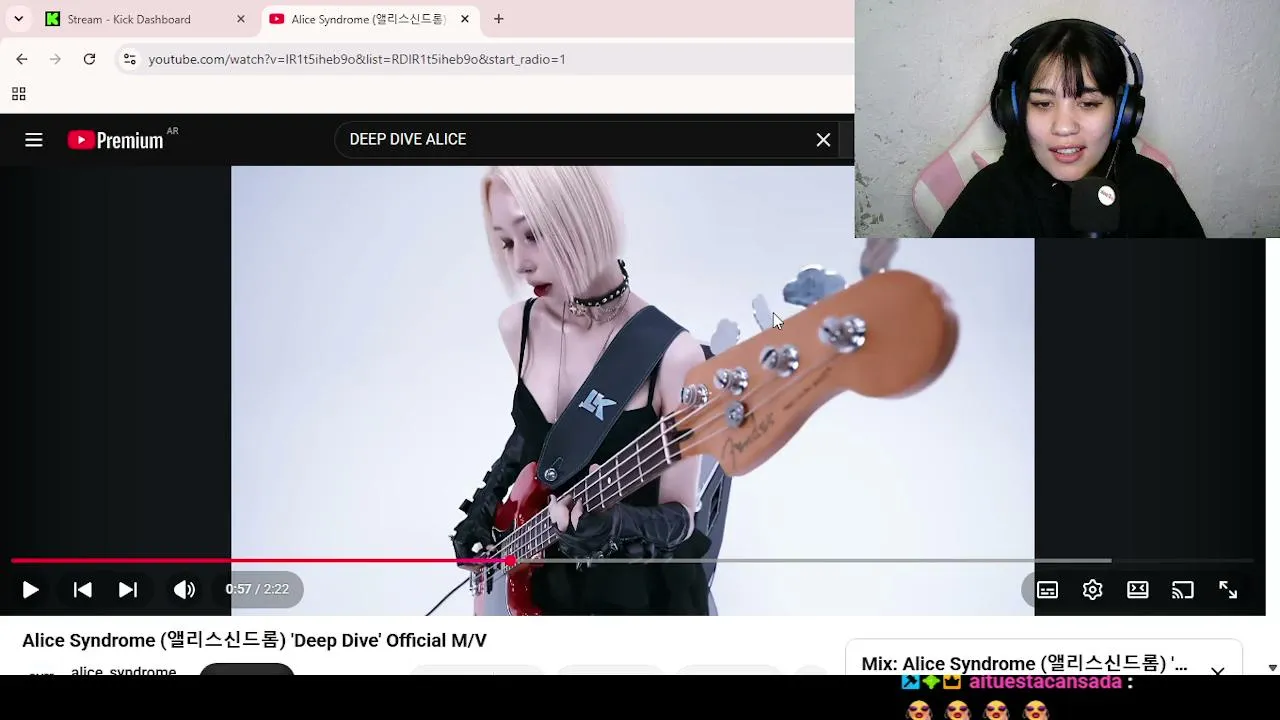Screen dimensions: 1280x720
Task: Go to YouTube Premium home logo
Action: click(116, 140)
